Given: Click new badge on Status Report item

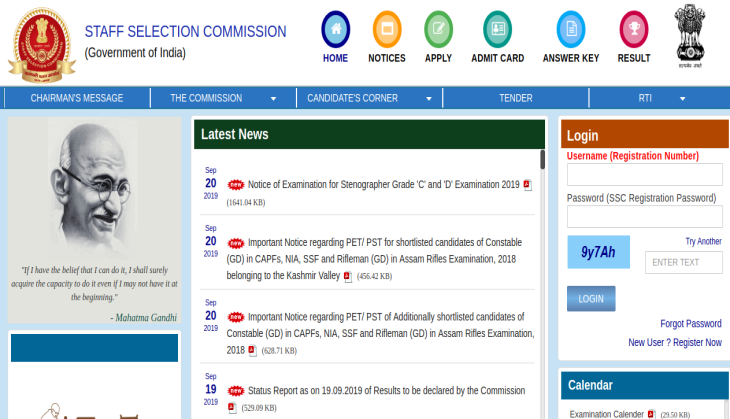Looking at the screenshot, I should click(x=236, y=391).
